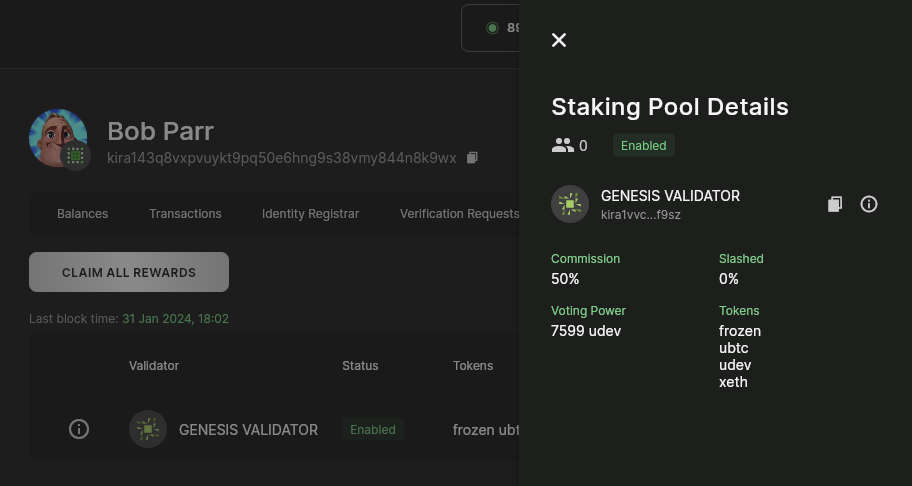This screenshot has height=486, width=912.
Task: Open info icon in validator table row
Action: 79,429
